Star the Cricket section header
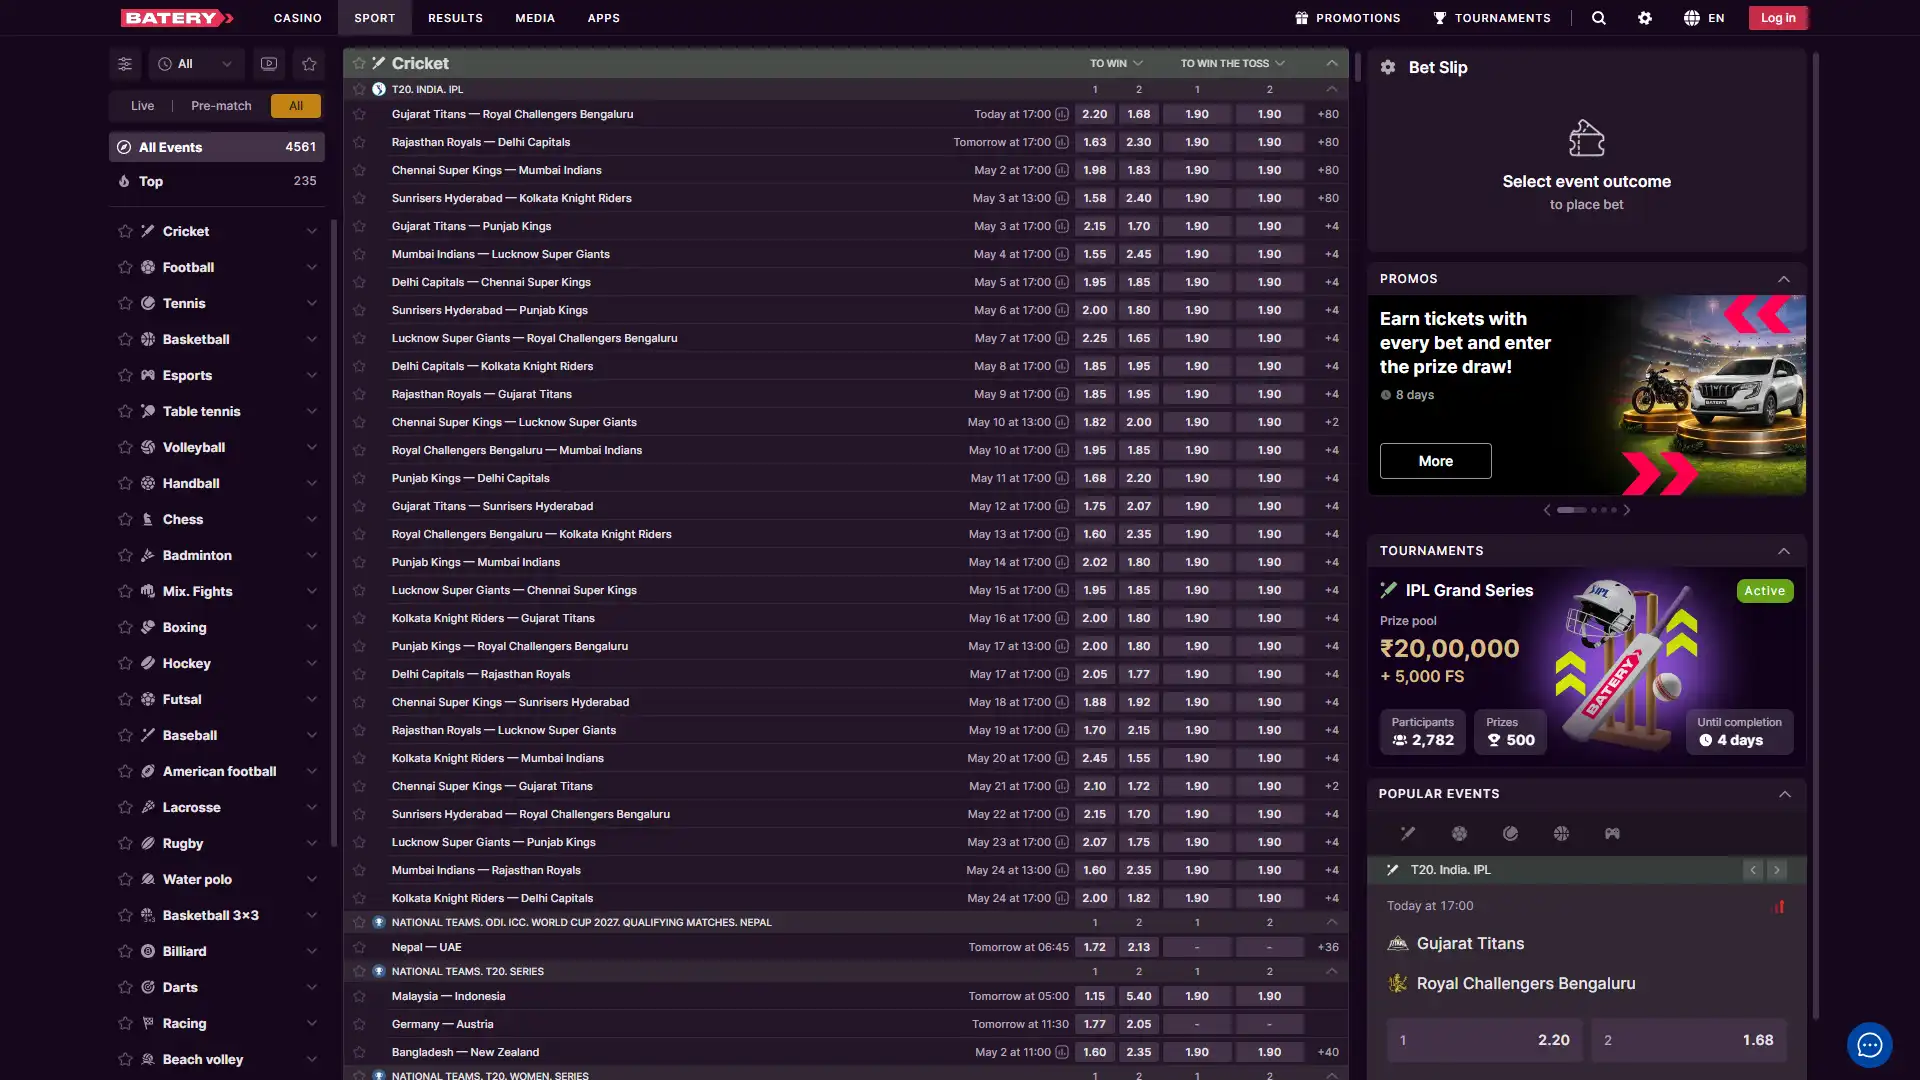Screen dimensions: 1920x1080 point(359,63)
